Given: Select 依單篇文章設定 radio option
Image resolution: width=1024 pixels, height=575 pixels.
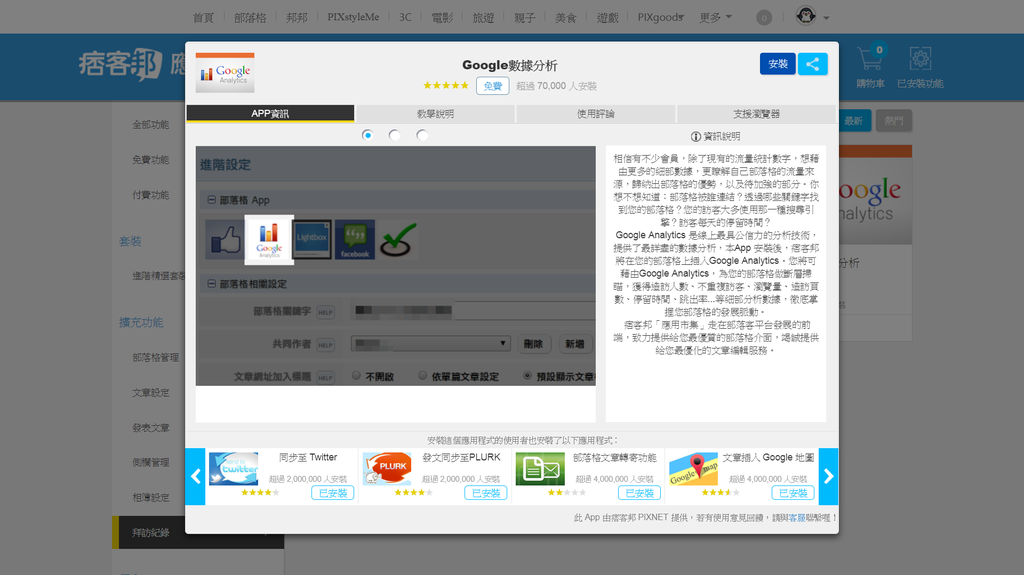Looking at the screenshot, I should (x=423, y=376).
